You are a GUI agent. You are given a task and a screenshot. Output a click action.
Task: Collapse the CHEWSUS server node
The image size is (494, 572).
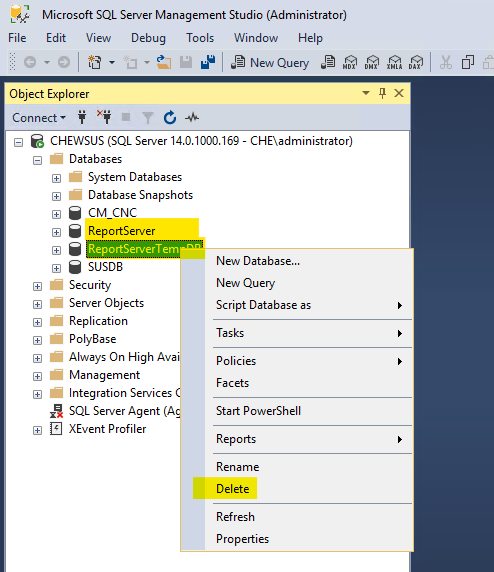[19, 142]
